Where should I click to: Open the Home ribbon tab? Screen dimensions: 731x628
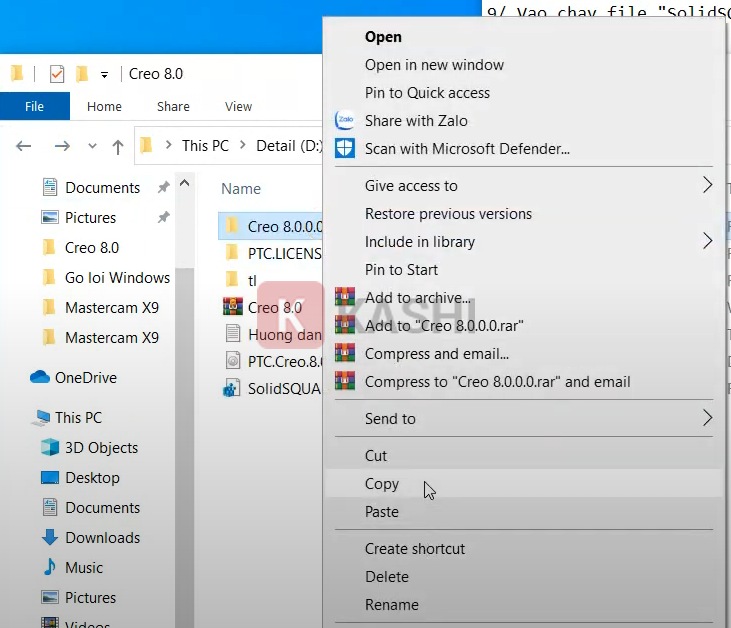click(x=104, y=106)
